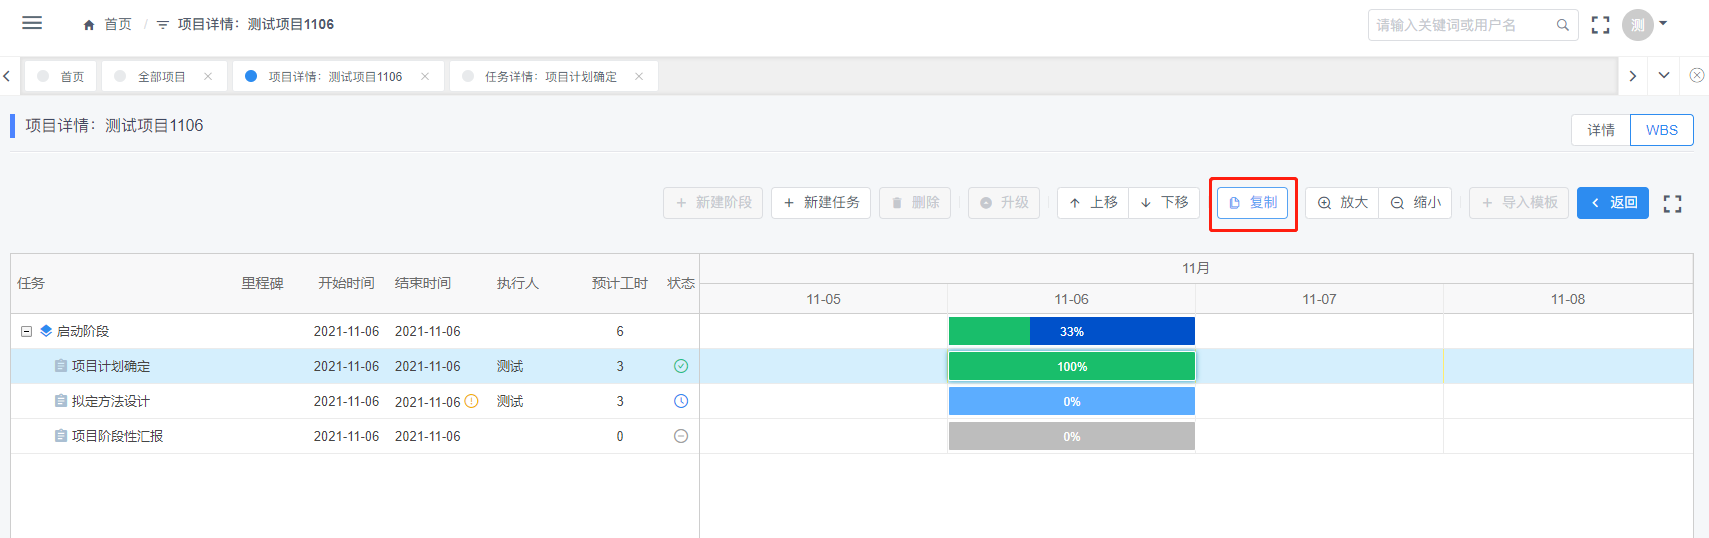The image size is (1709, 538).
Task: Move the task up with 上移
Action: [x=1093, y=203]
